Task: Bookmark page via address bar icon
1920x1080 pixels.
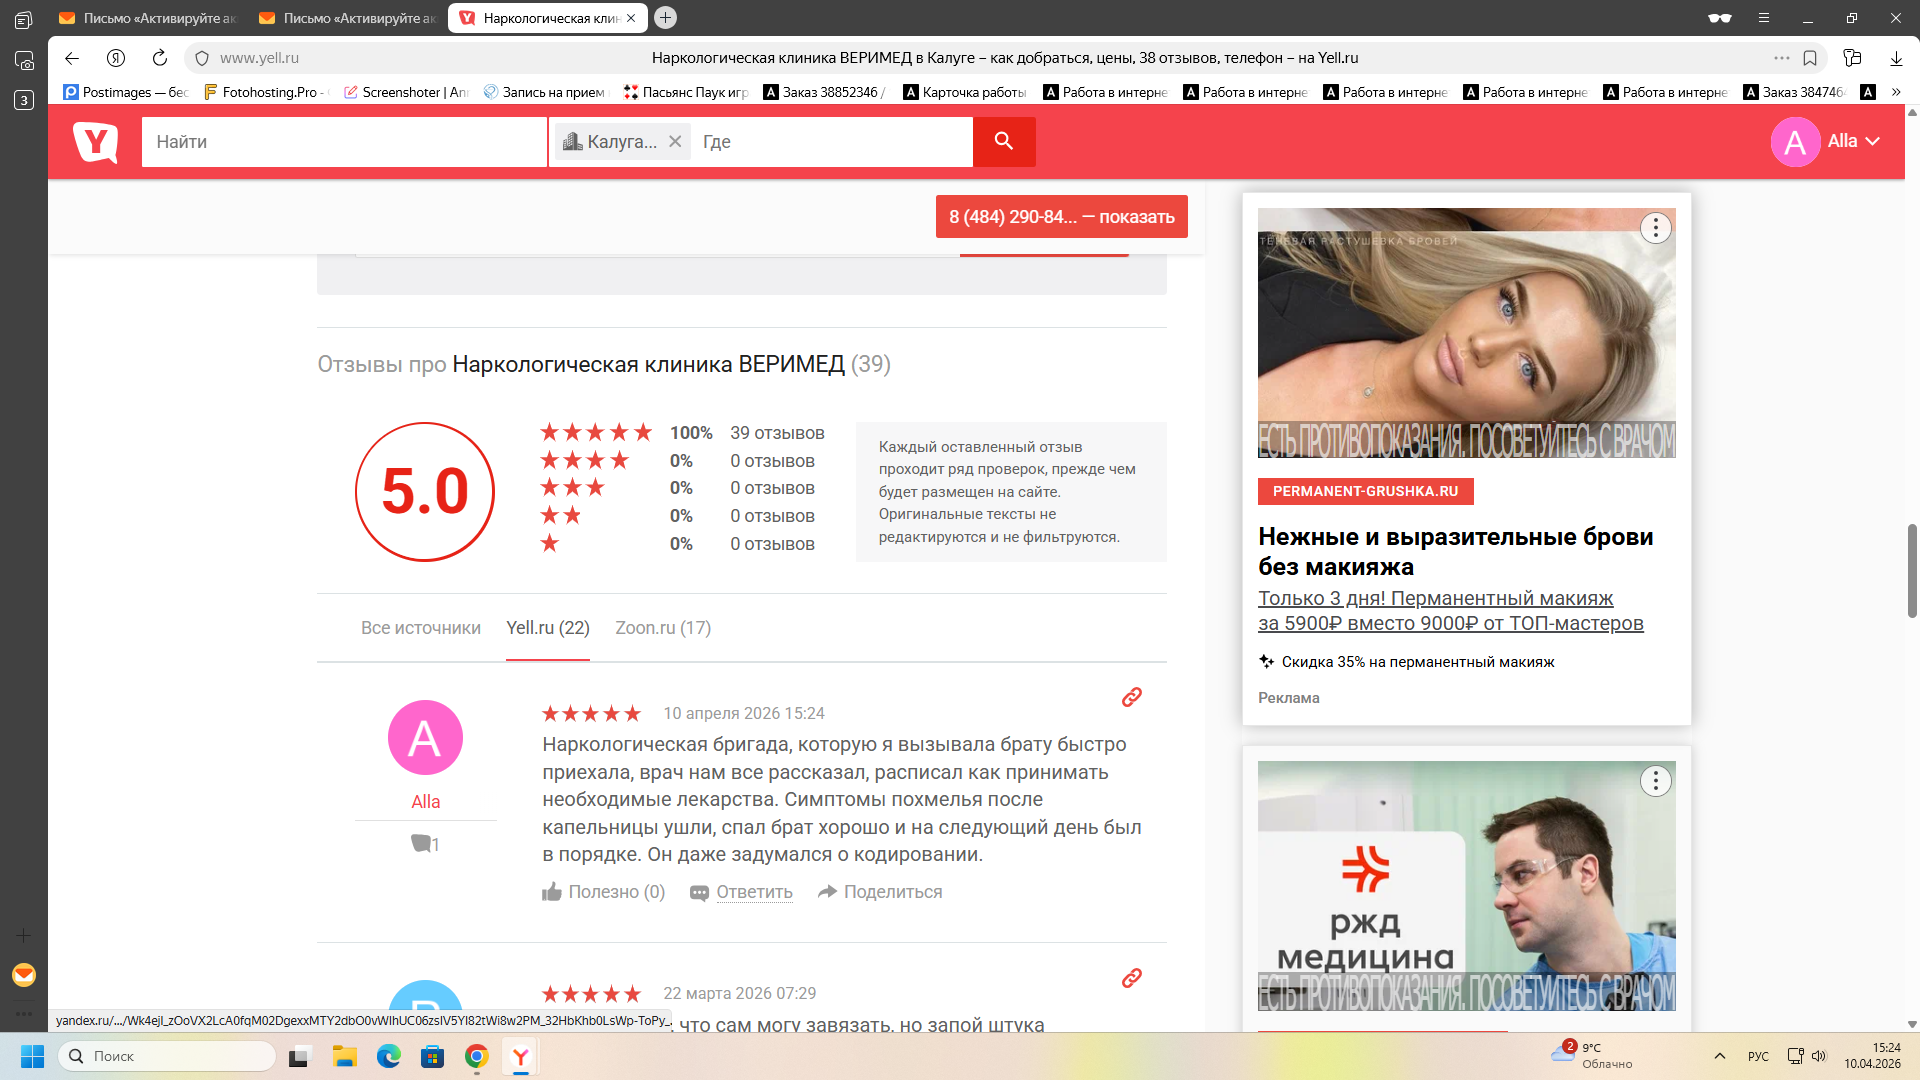Action: 1810,58
